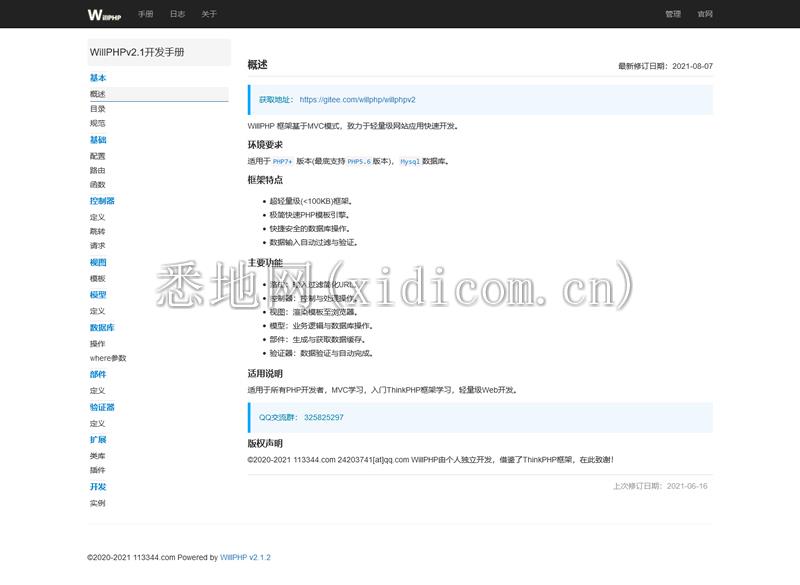Open 定义 under 控制器 section

click(x=97, y=217)
